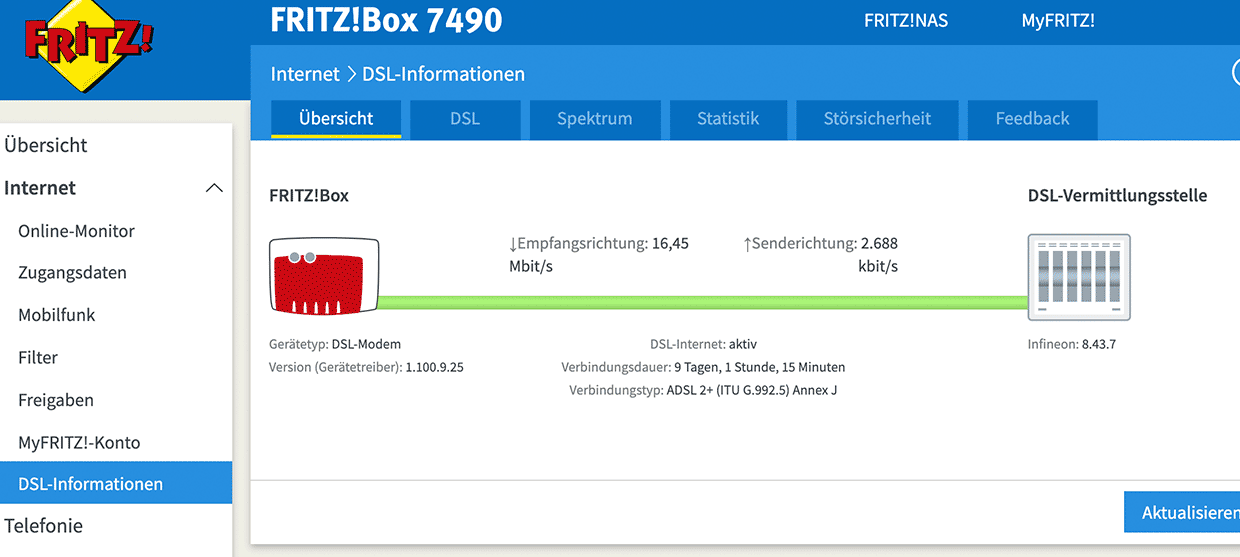Click the red FRITZ!Box device icon
The width and height of the screenshot is (1240, 557).
[324, 276]
